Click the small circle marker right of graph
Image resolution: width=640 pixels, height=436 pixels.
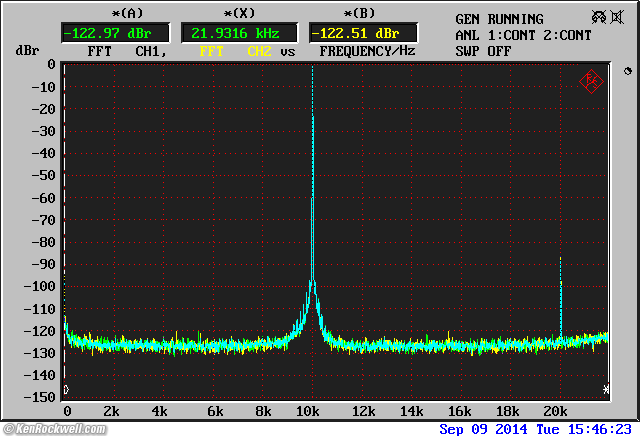tap(627, 72)
